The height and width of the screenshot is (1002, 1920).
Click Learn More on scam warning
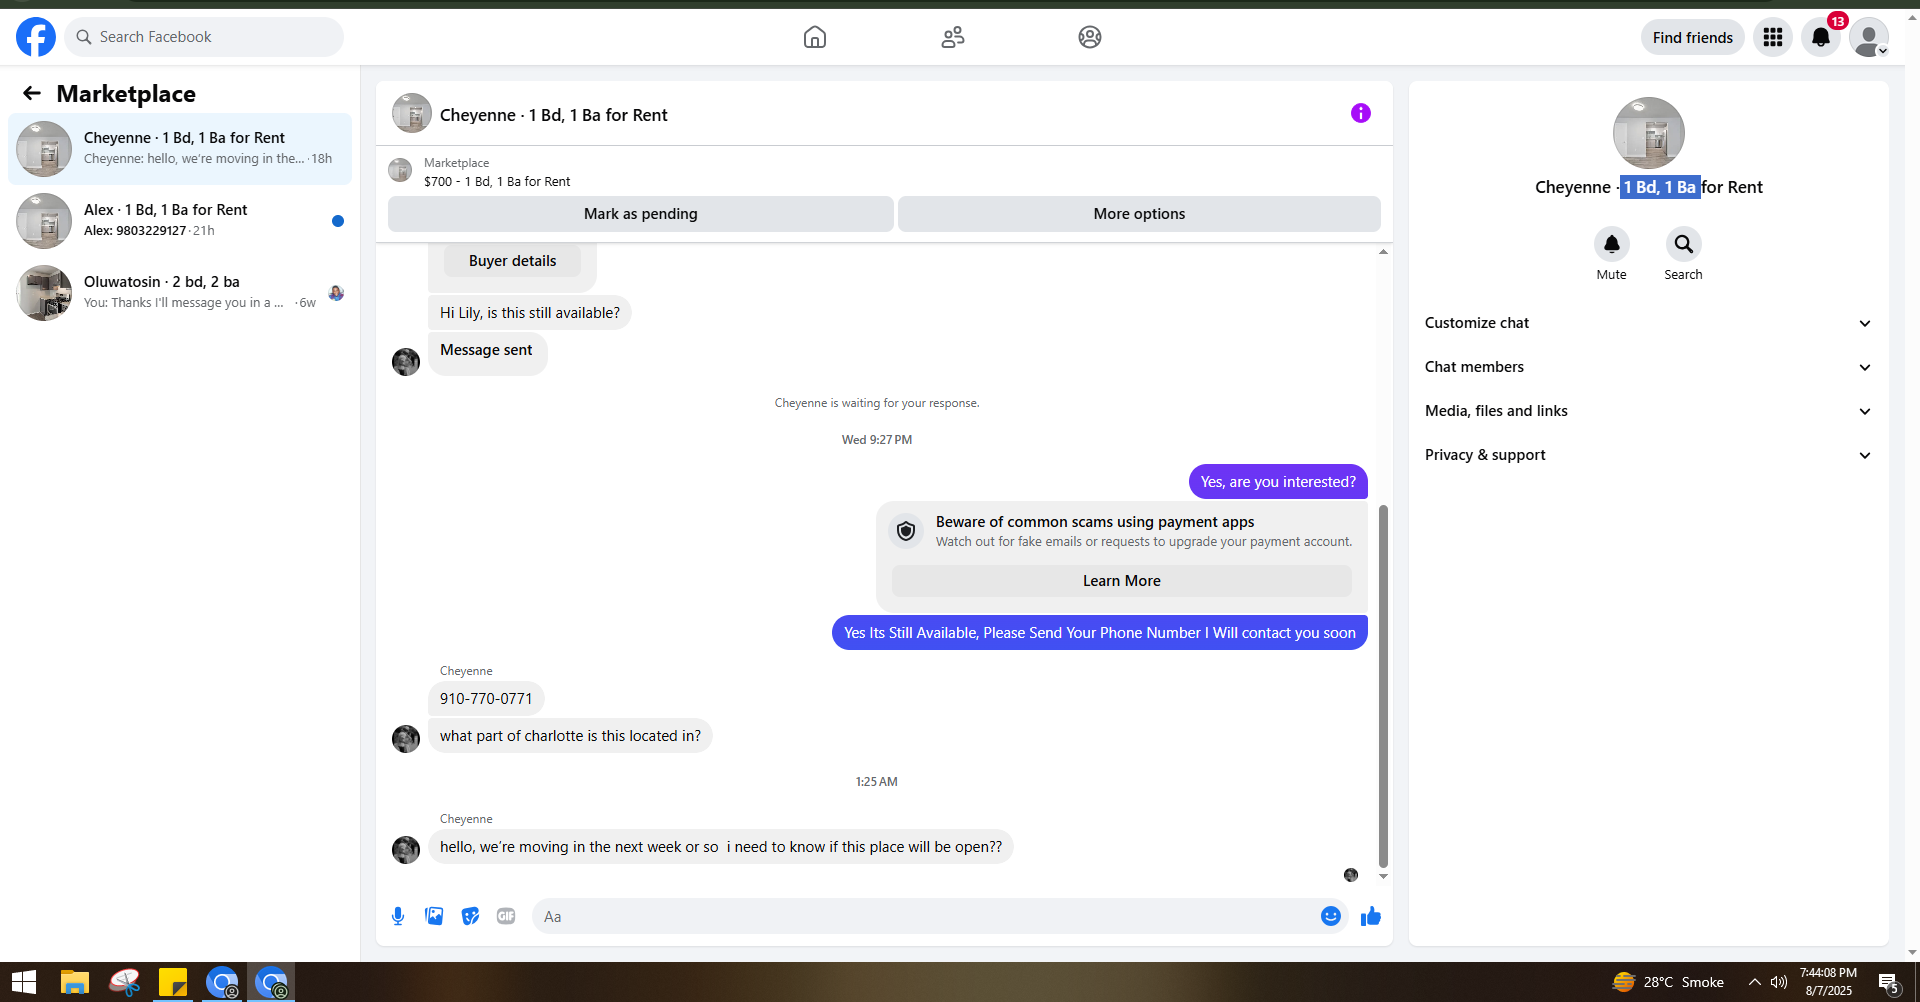tap(1122, 581)
